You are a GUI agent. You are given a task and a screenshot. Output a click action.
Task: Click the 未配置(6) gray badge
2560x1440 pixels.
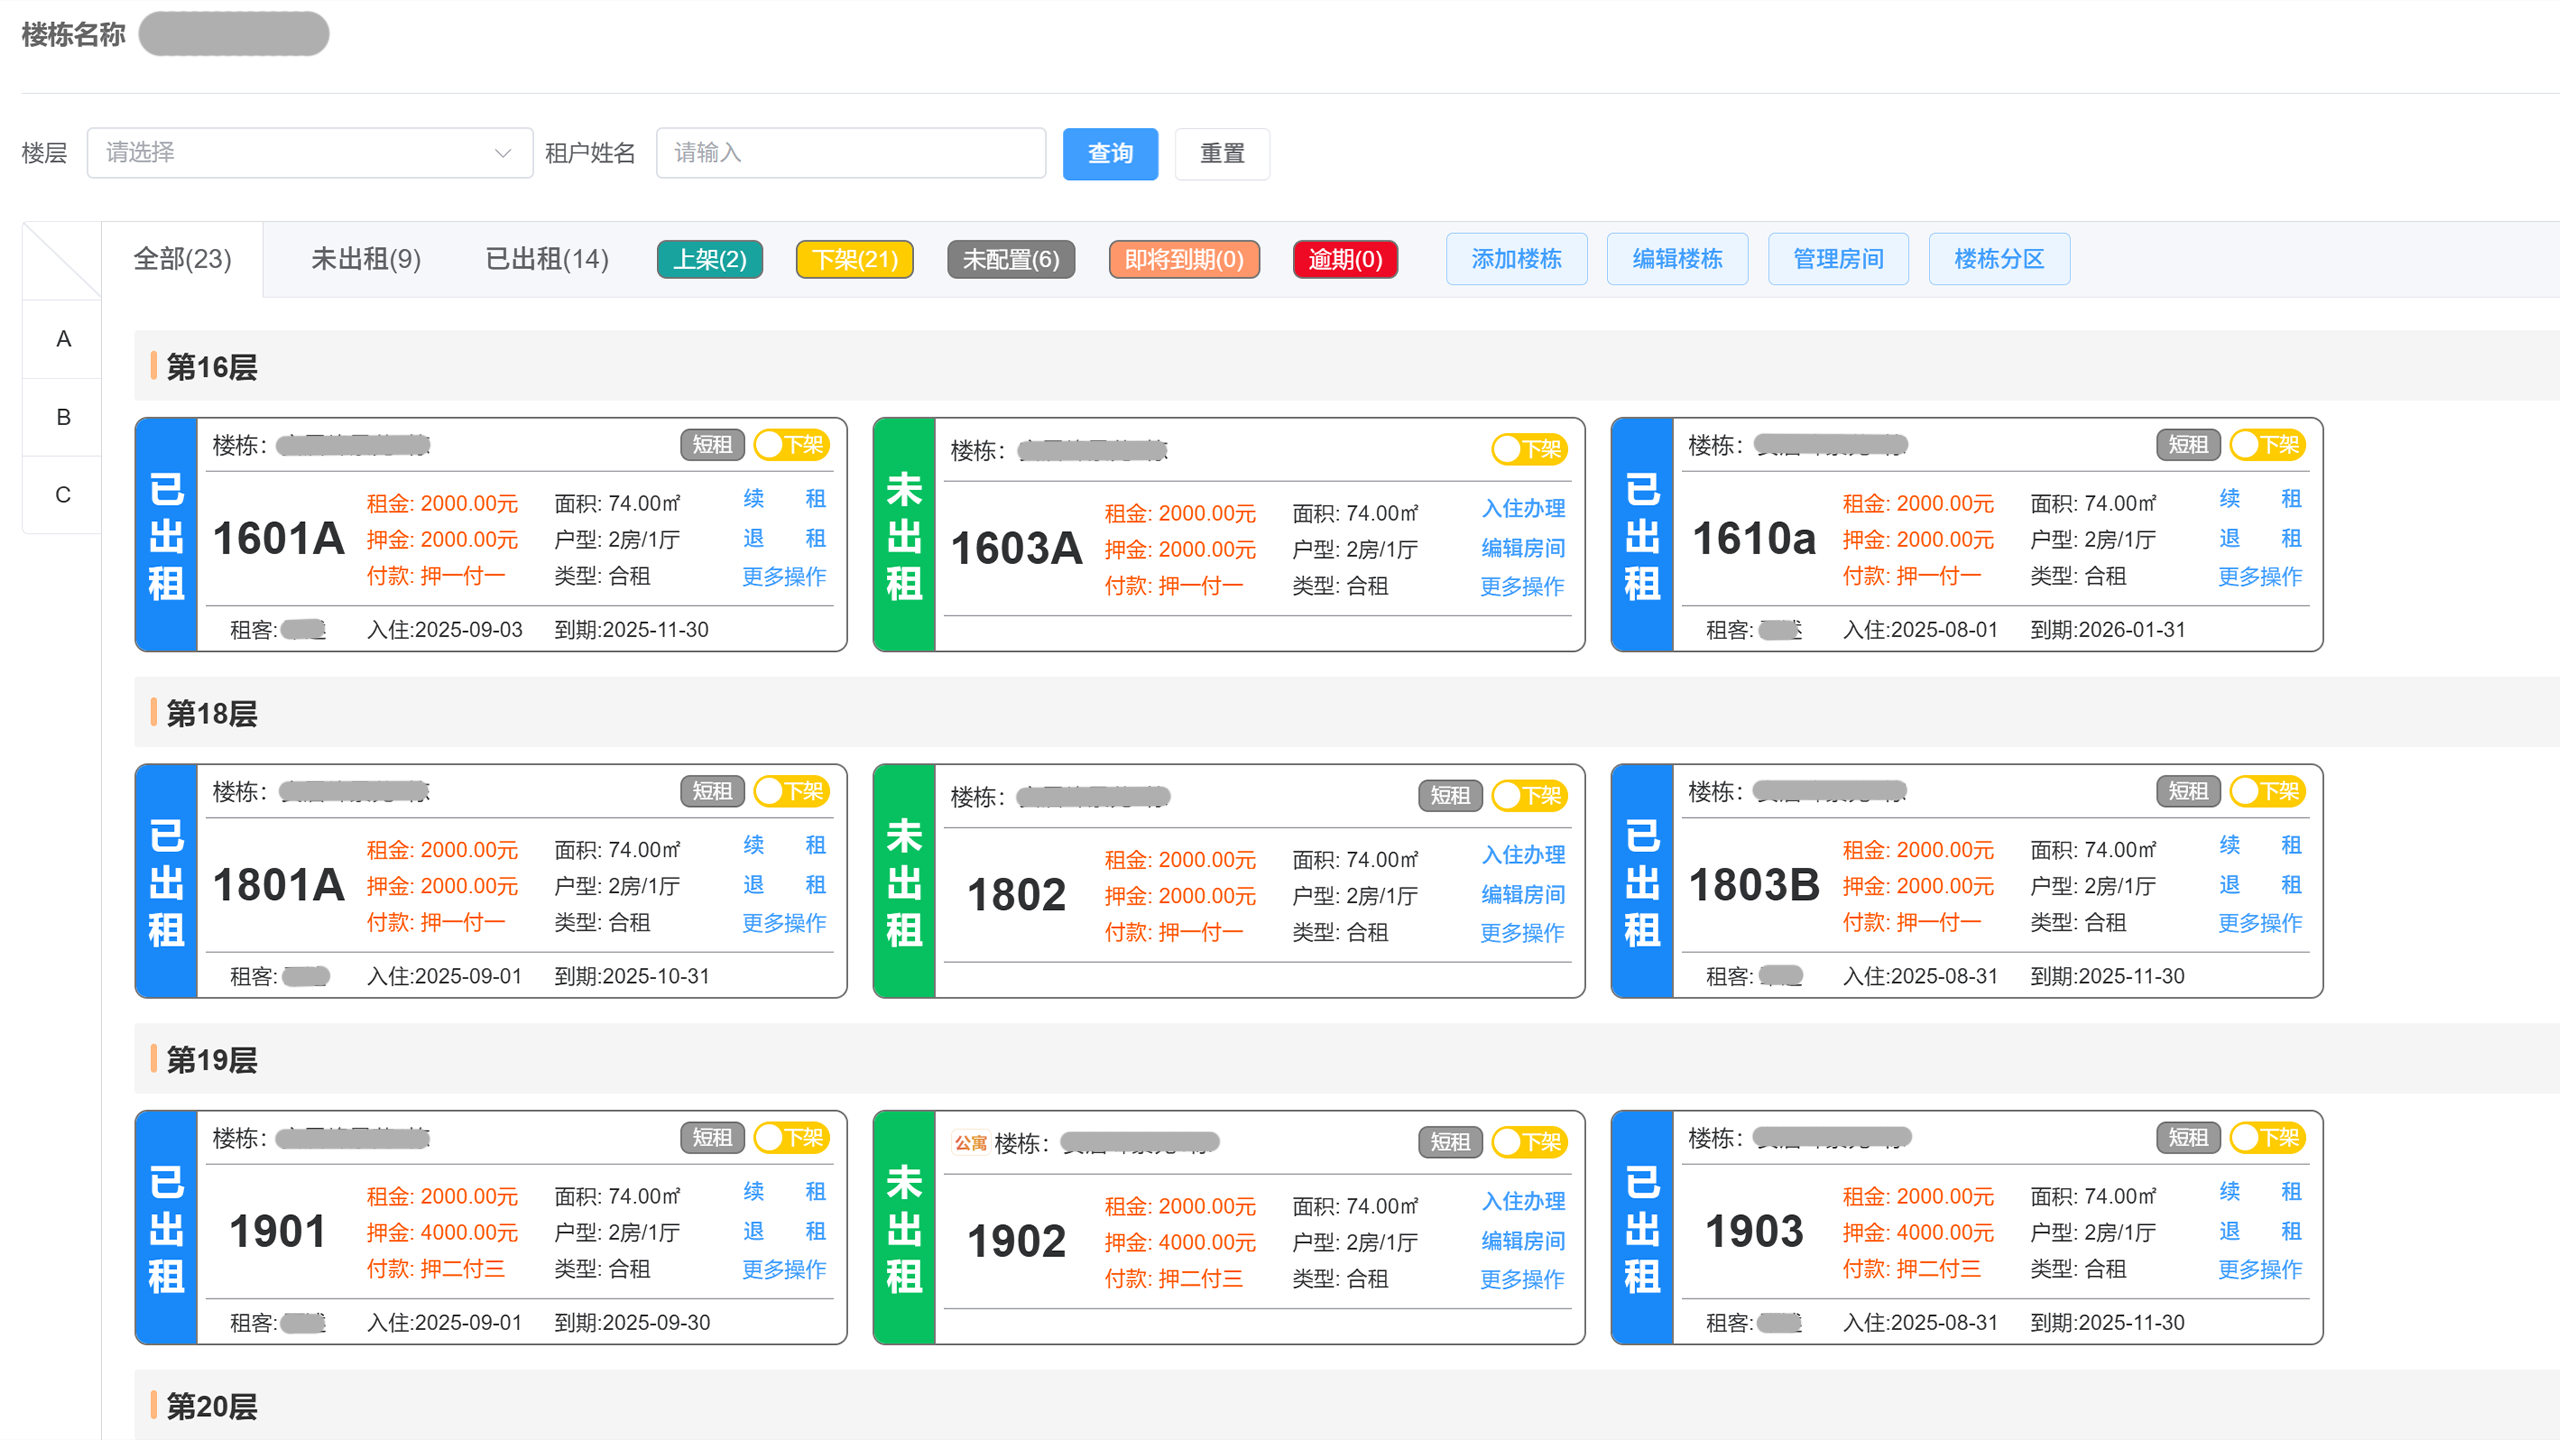click(1010, 259)
